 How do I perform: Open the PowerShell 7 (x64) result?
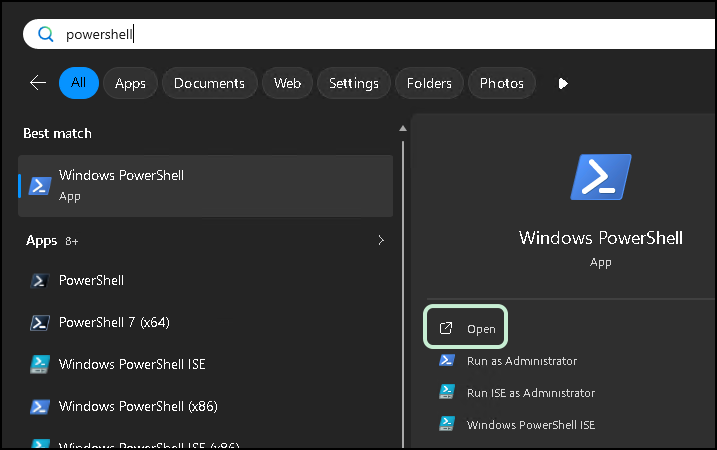coord(205,322)
